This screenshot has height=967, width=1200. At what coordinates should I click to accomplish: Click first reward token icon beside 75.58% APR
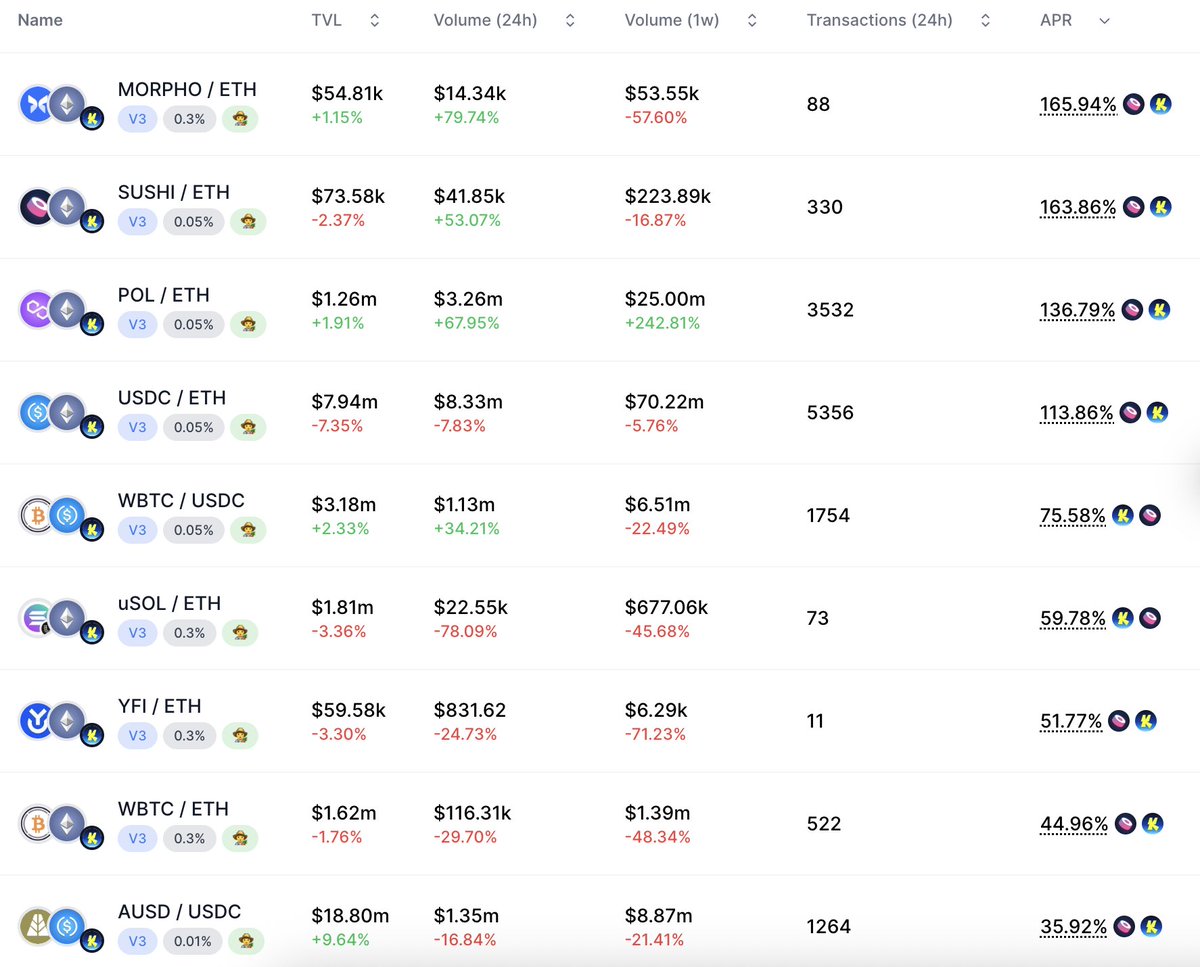1123,515
